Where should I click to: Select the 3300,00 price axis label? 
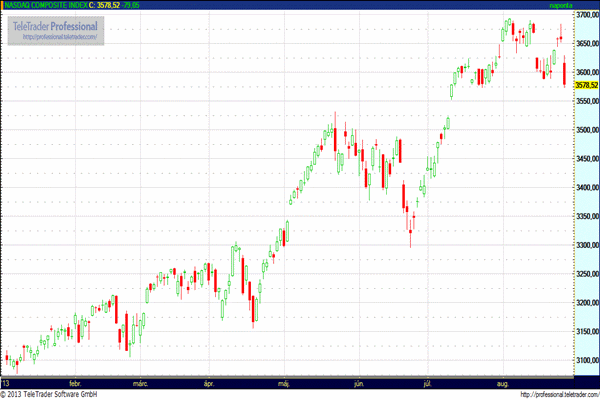(585, 245)
